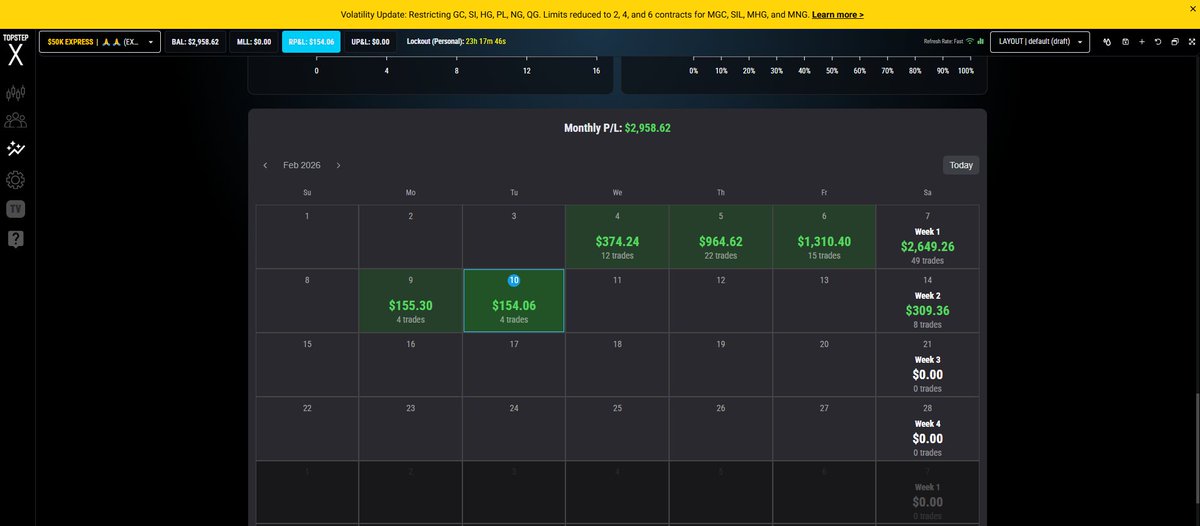1200x526 pixels.
Task: Select Feb 9 cell showing $155.30
Action: [x=411, y=300]
